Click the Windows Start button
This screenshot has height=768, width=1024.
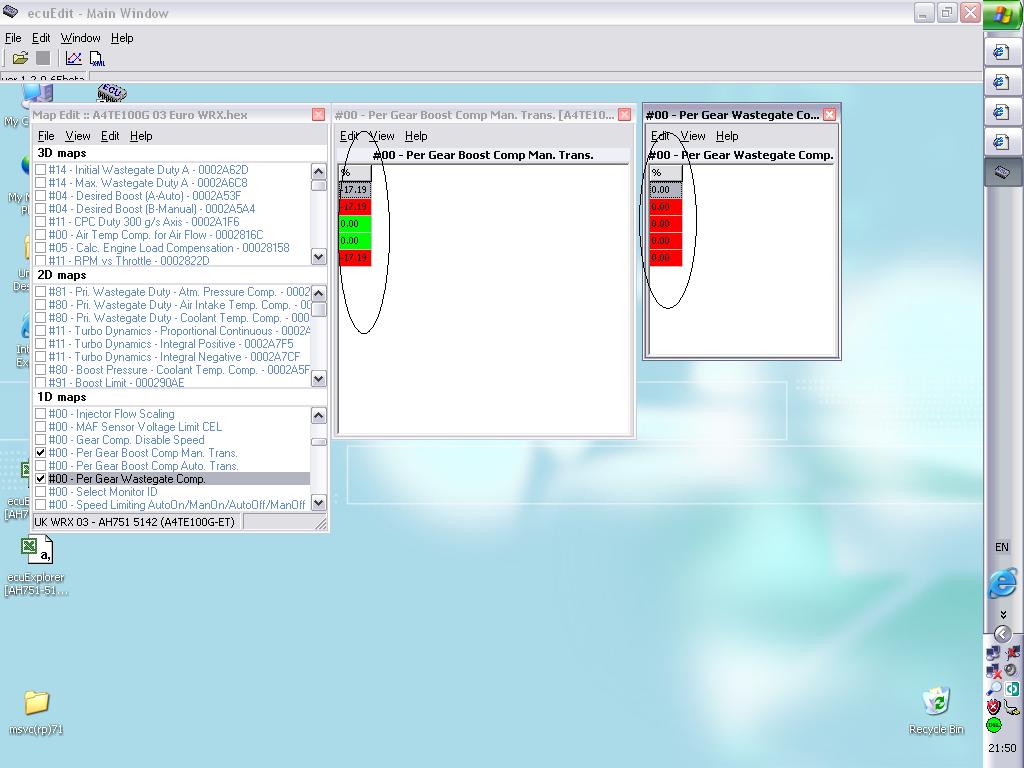1003,16
